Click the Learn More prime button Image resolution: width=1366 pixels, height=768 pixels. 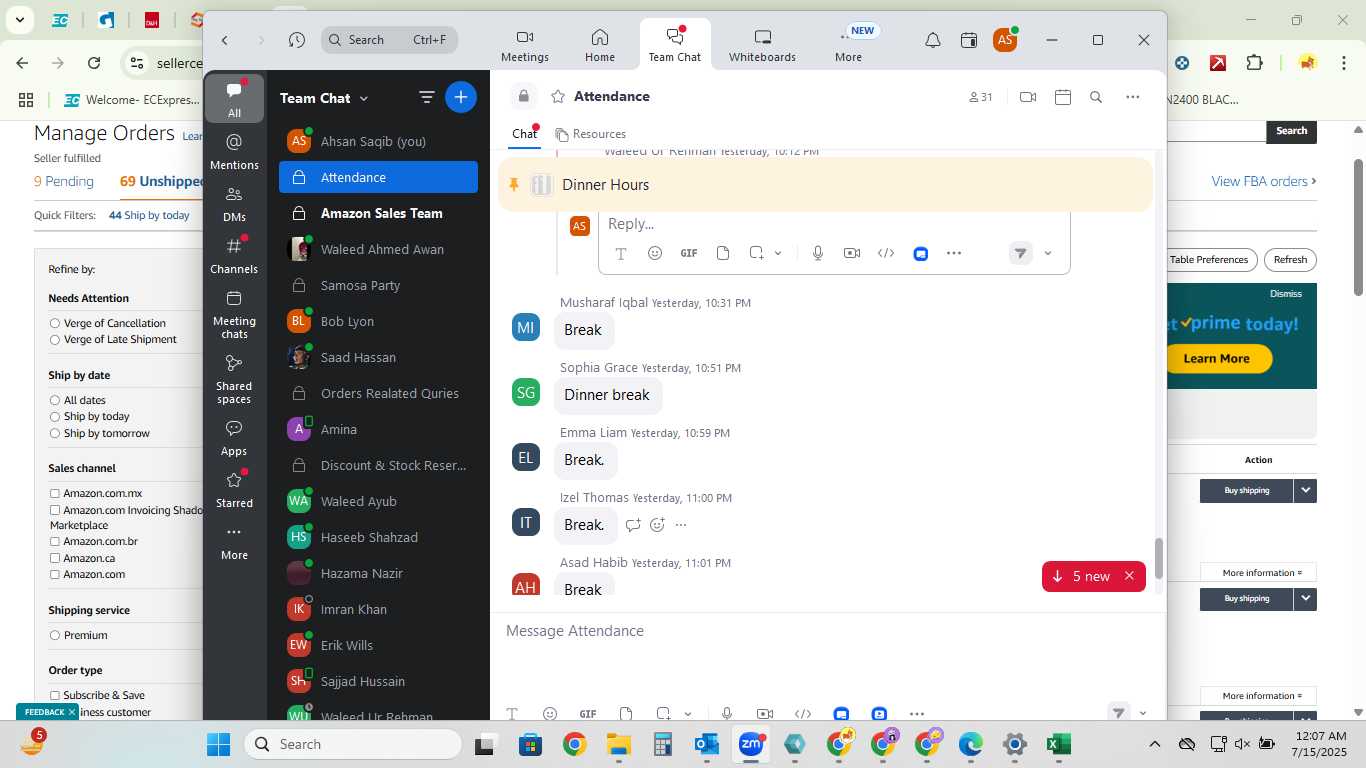tap(1216, 358)
